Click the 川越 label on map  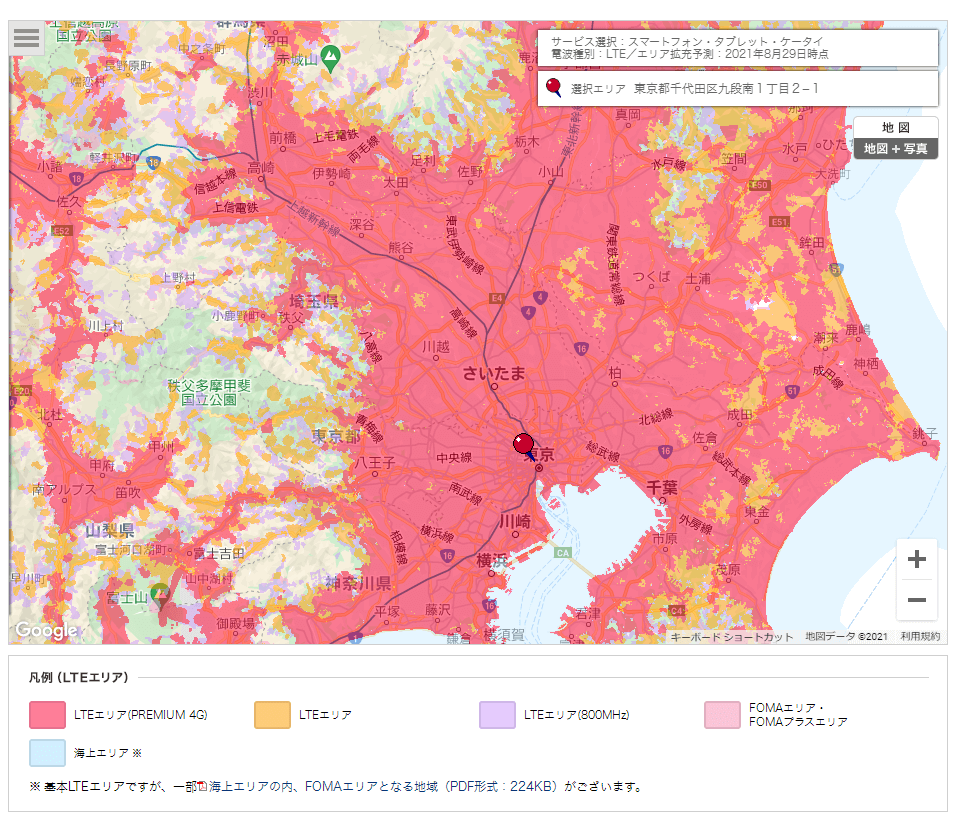click(x=436, y=347)
